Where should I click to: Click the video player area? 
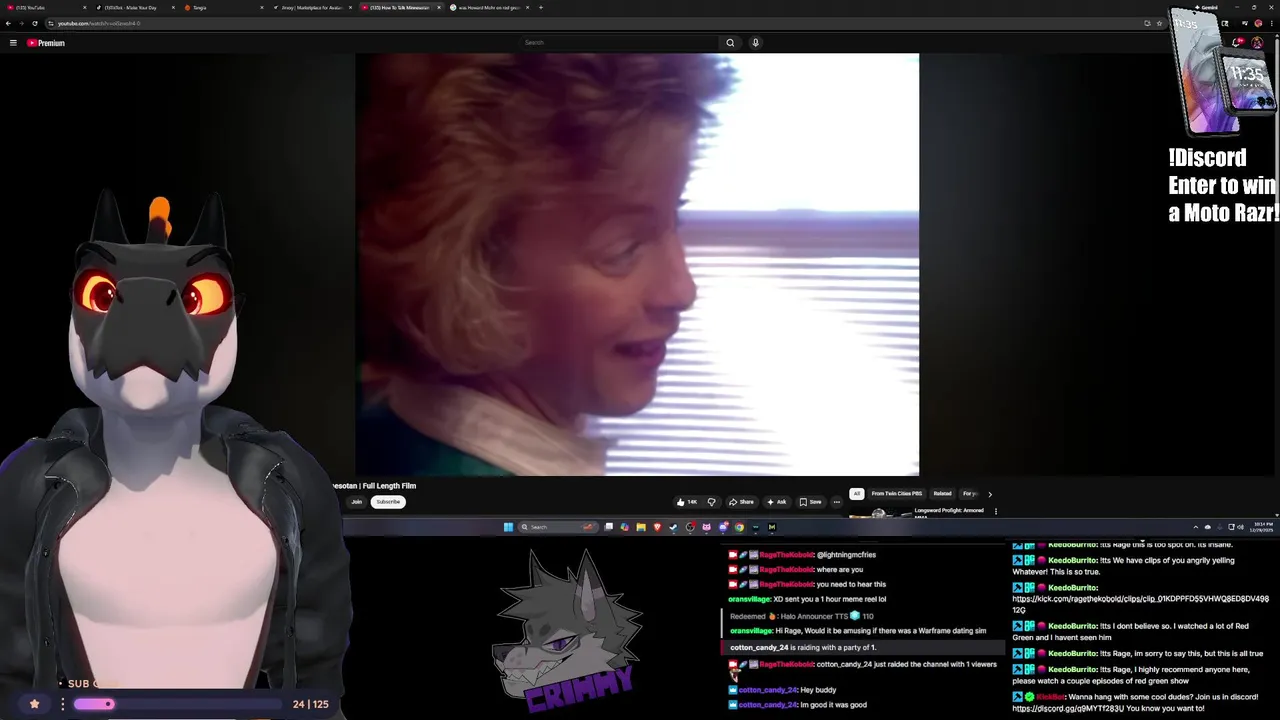[x=637, y=264]
